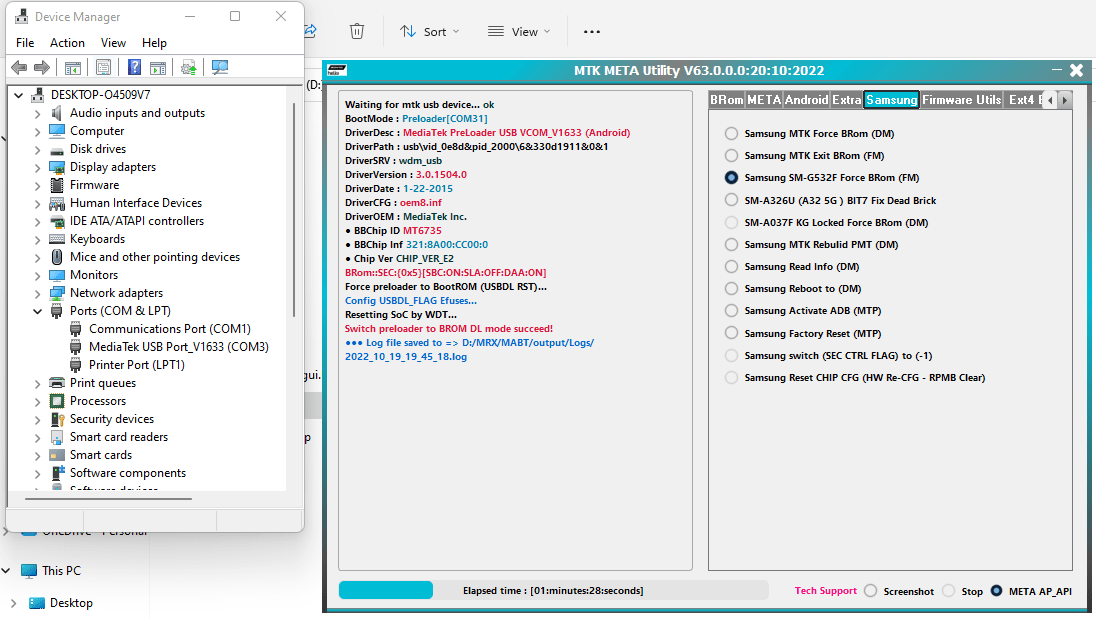
Task: Enable the Screenshot option at bottom
Action: tap(870, 591)
